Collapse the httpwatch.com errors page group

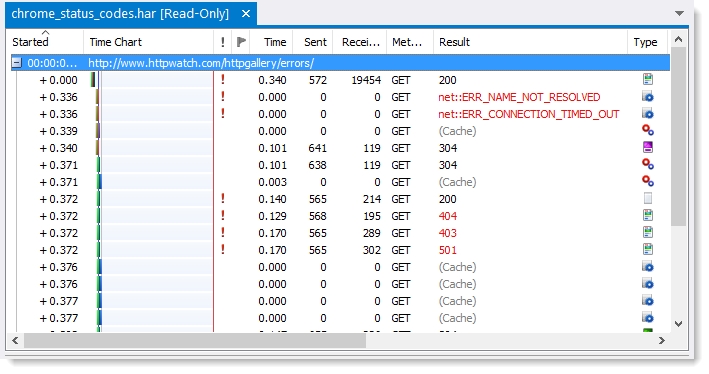click(x=16, y=62)
